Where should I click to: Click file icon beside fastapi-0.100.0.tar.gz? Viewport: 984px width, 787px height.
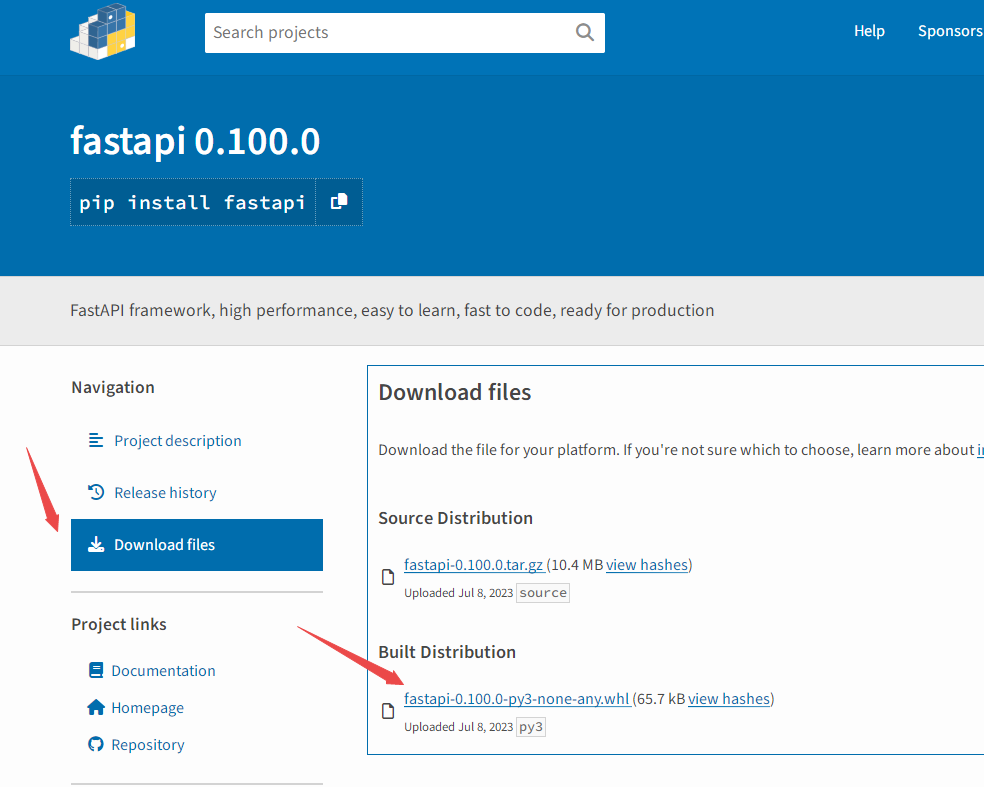388,577
